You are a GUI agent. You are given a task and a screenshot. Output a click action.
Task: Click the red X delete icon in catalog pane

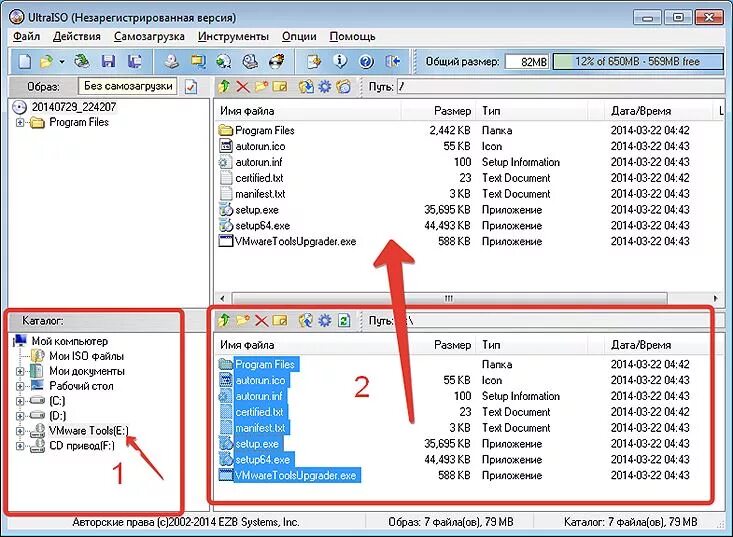coord(261,321)
